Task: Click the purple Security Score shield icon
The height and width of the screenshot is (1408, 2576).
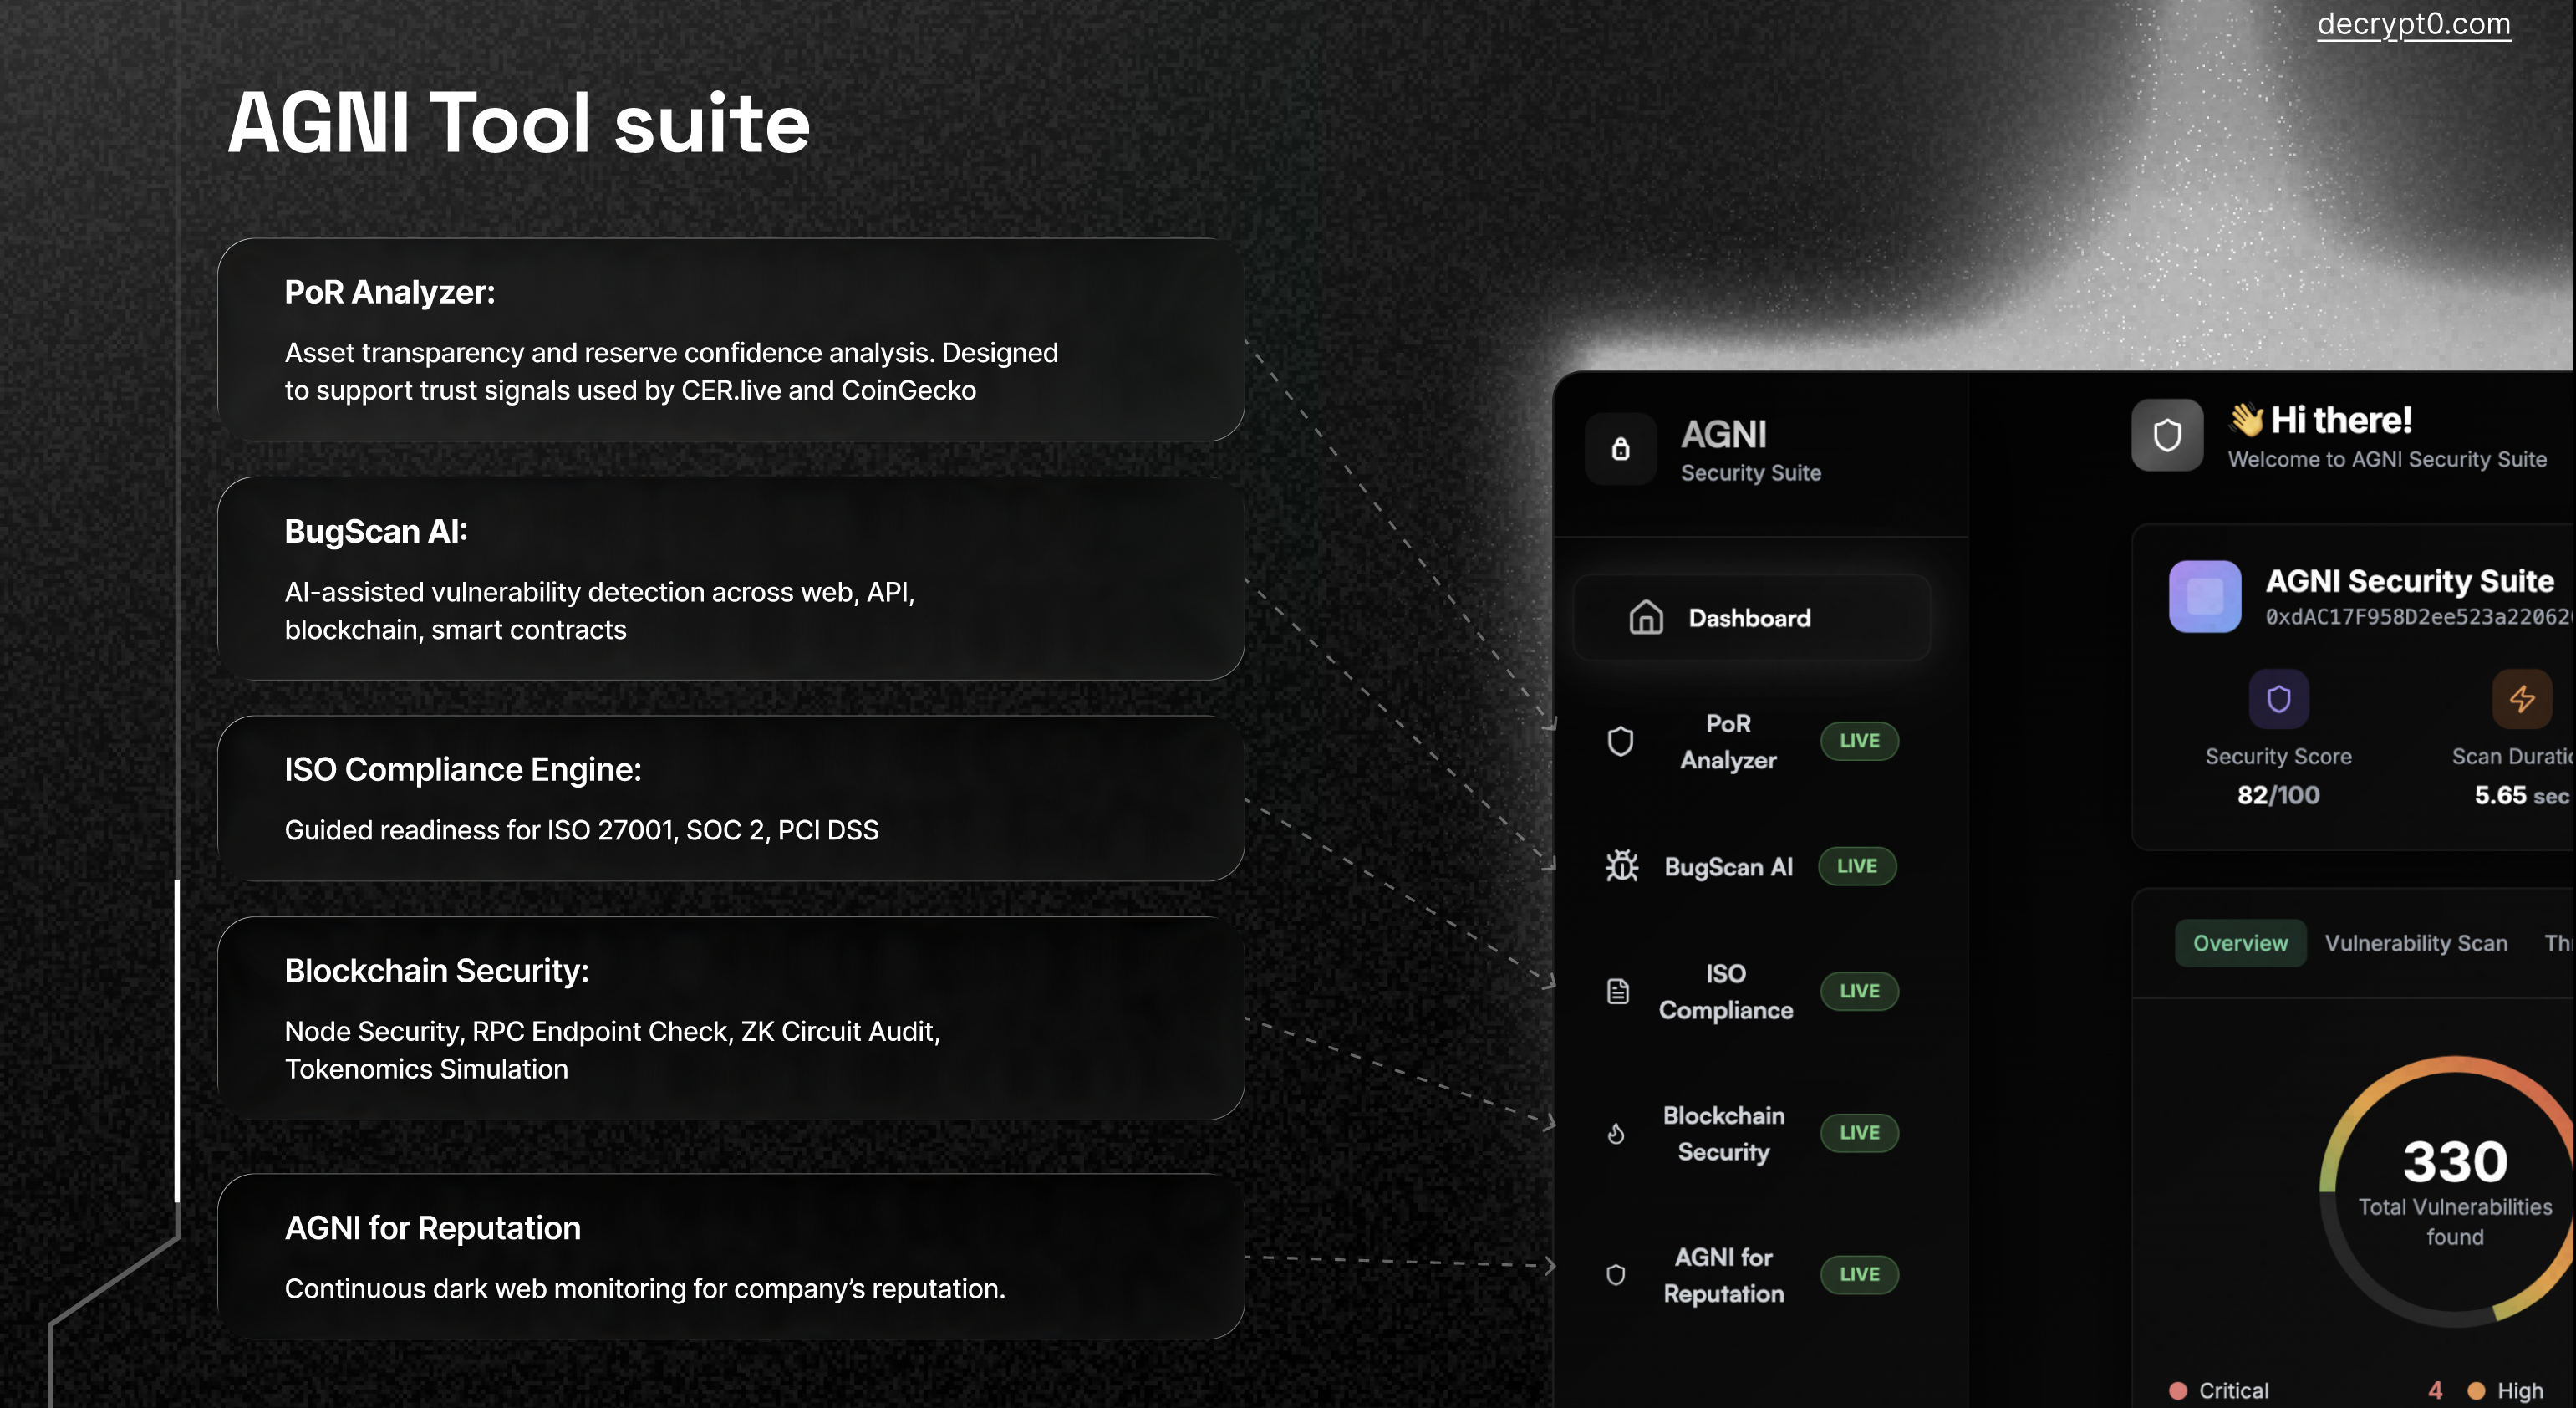Action: (x=2278, y=699)
